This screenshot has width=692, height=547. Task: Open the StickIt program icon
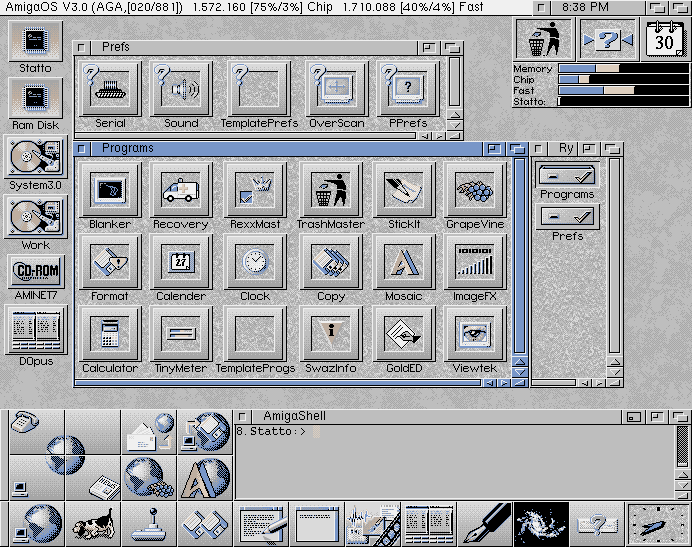click(x=404, y=190)
